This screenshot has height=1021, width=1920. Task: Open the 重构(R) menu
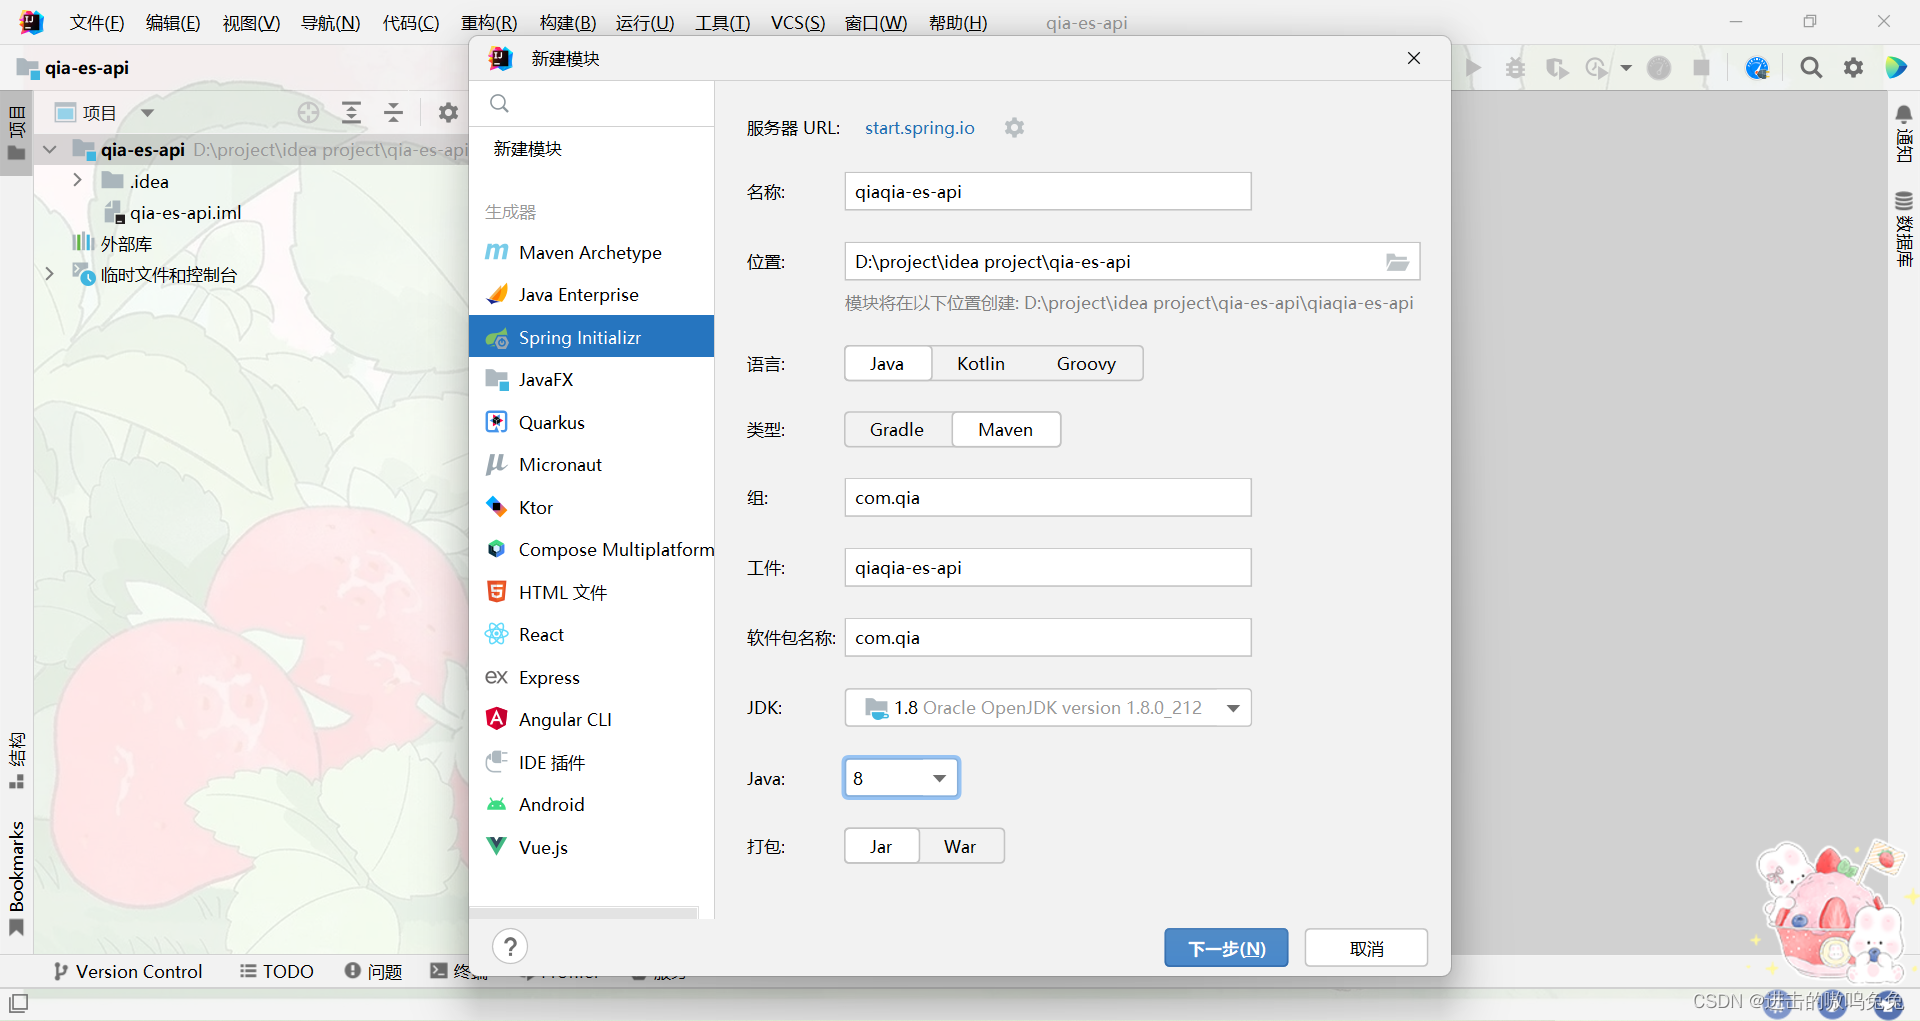[x=489, y=23]
